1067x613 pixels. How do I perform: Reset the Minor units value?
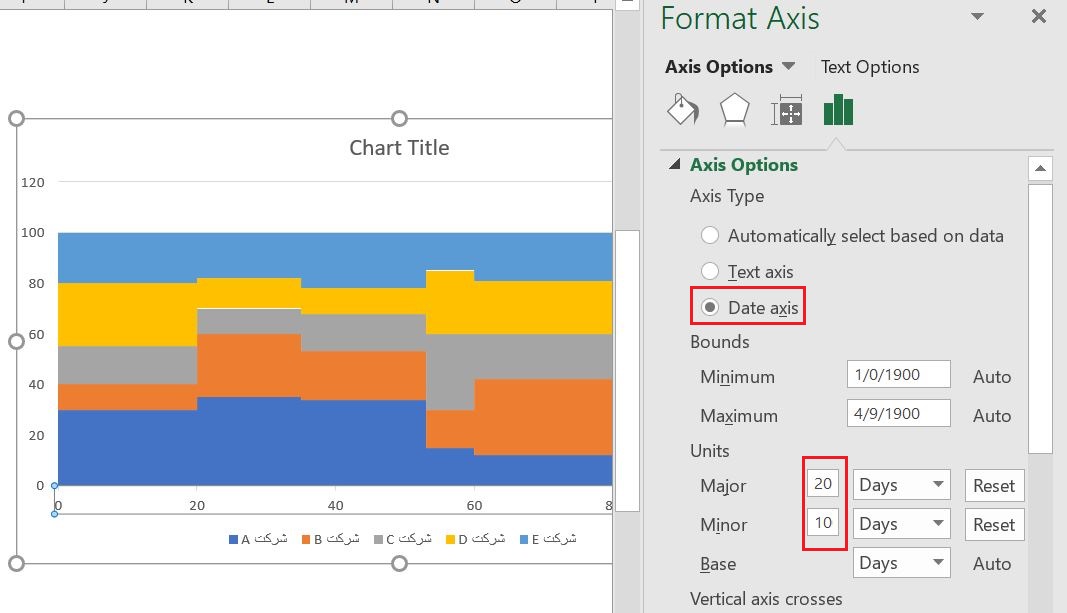tap(994, 525)
